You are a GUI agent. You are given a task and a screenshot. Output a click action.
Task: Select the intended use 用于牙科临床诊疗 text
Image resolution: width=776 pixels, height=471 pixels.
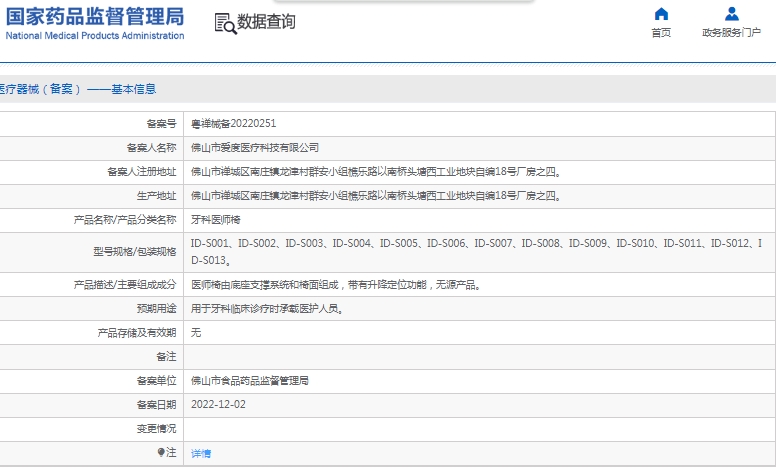[267, 309]
